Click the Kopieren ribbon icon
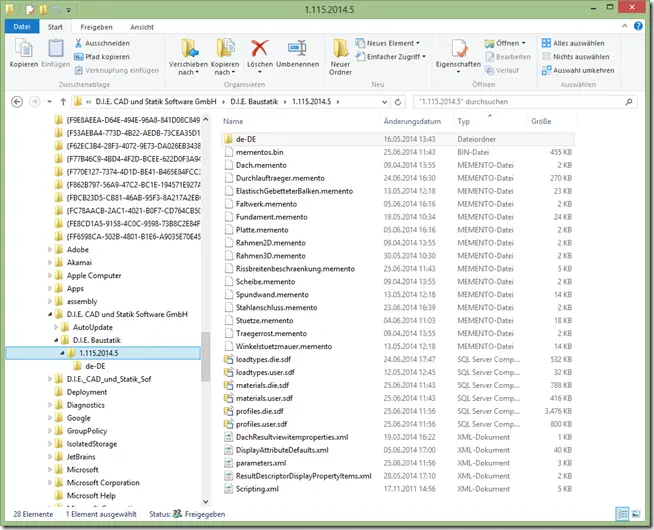The image size is (654, 530). coord(24,48)
